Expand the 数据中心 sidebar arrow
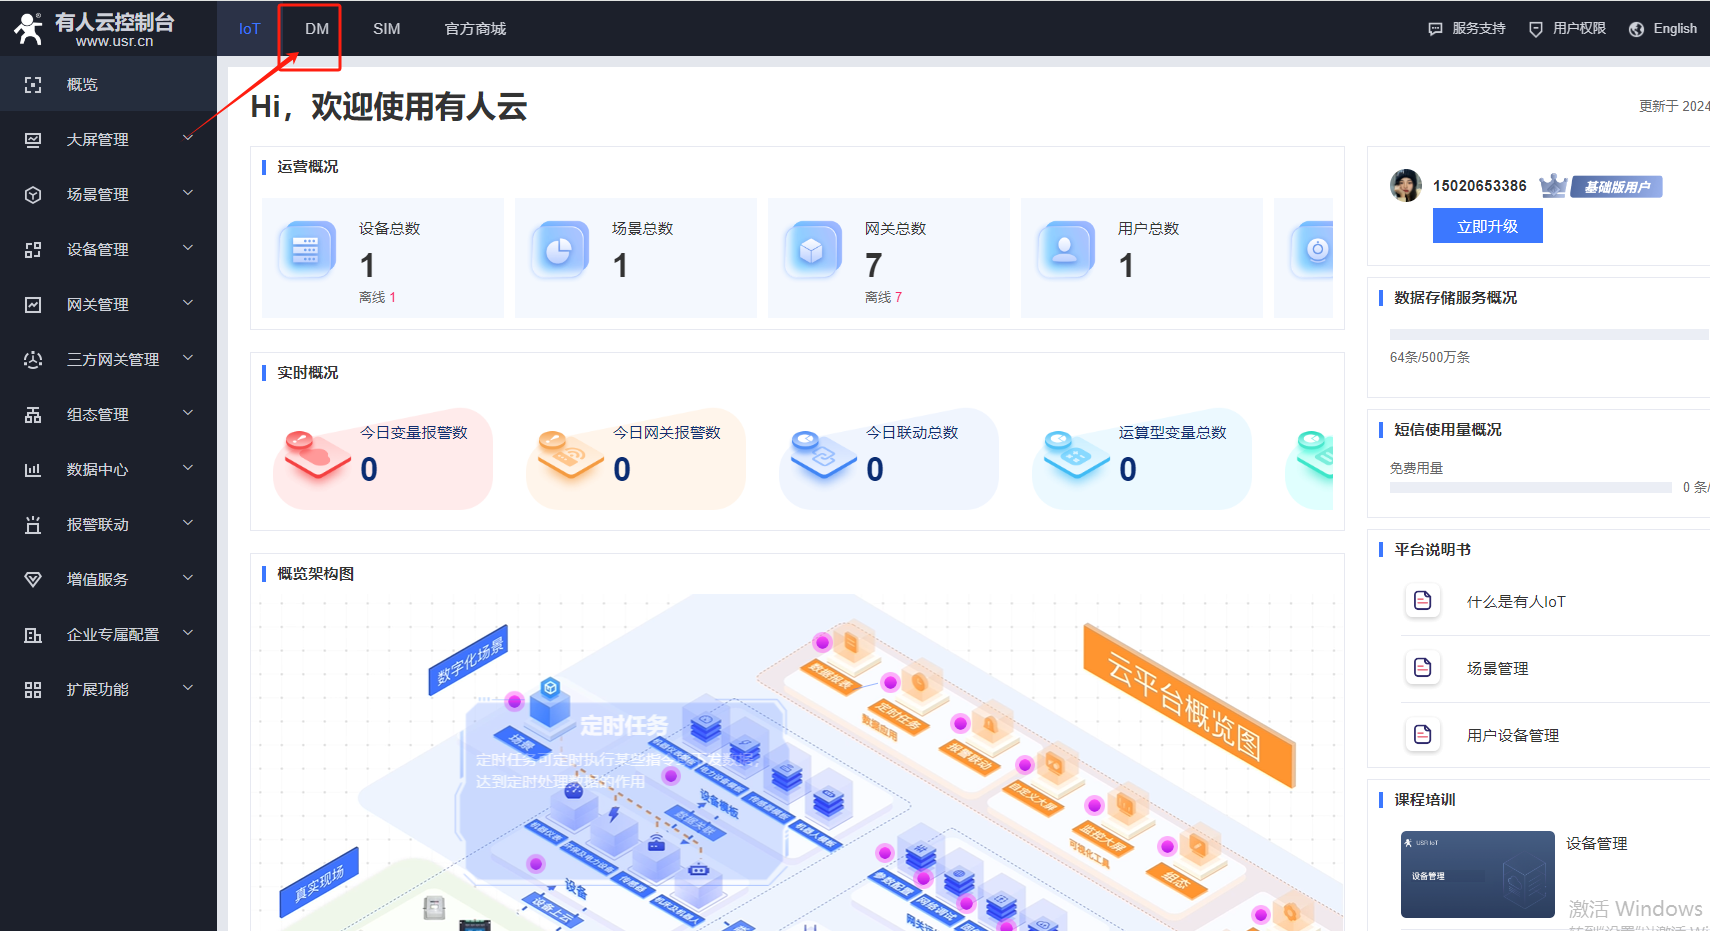This screenshot has height=931, width=1710. tap(188, 468)
